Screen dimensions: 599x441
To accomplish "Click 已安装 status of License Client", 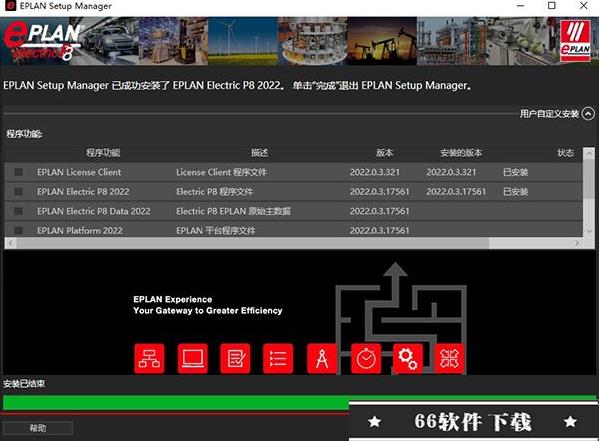I will 515,172.
